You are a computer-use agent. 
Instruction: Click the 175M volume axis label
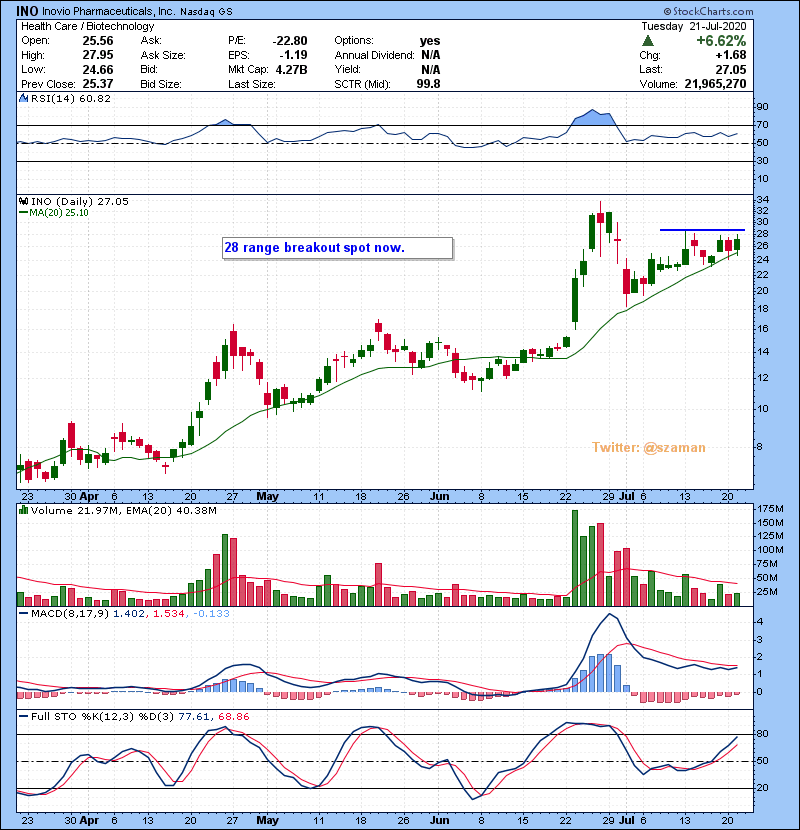click(770, 509)
